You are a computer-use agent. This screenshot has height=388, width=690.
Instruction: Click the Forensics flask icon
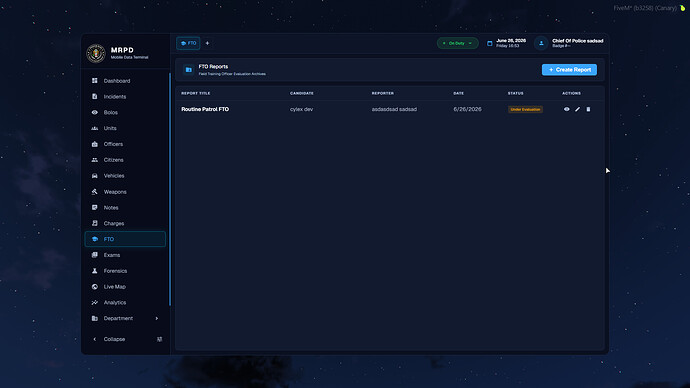point(95,271)
